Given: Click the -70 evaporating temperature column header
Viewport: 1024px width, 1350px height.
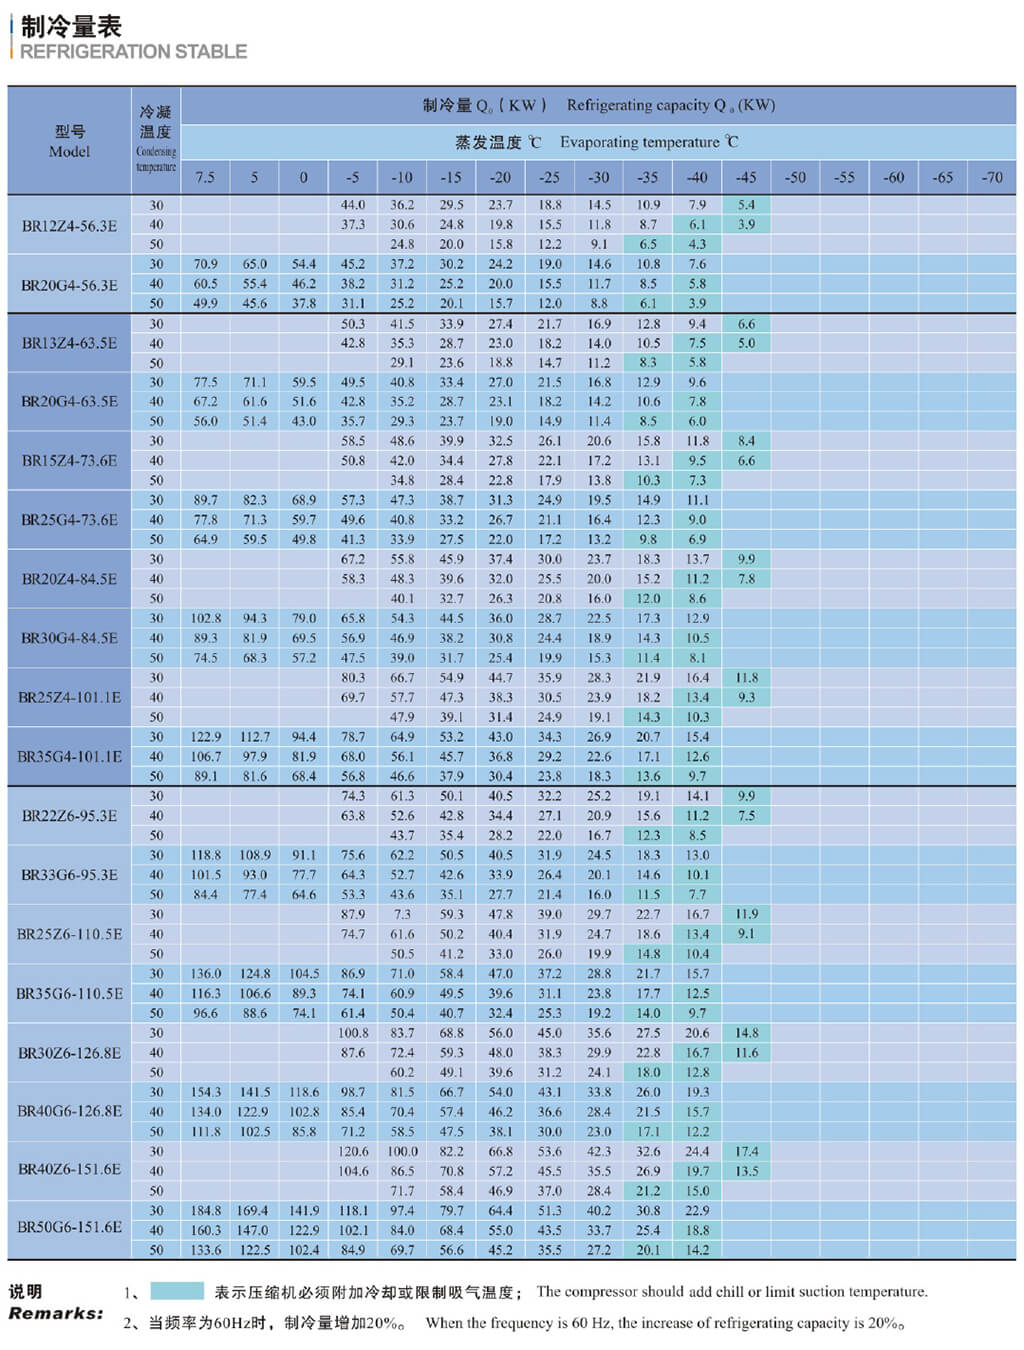Looking at the screenshot, I should (x=991, y=177).
